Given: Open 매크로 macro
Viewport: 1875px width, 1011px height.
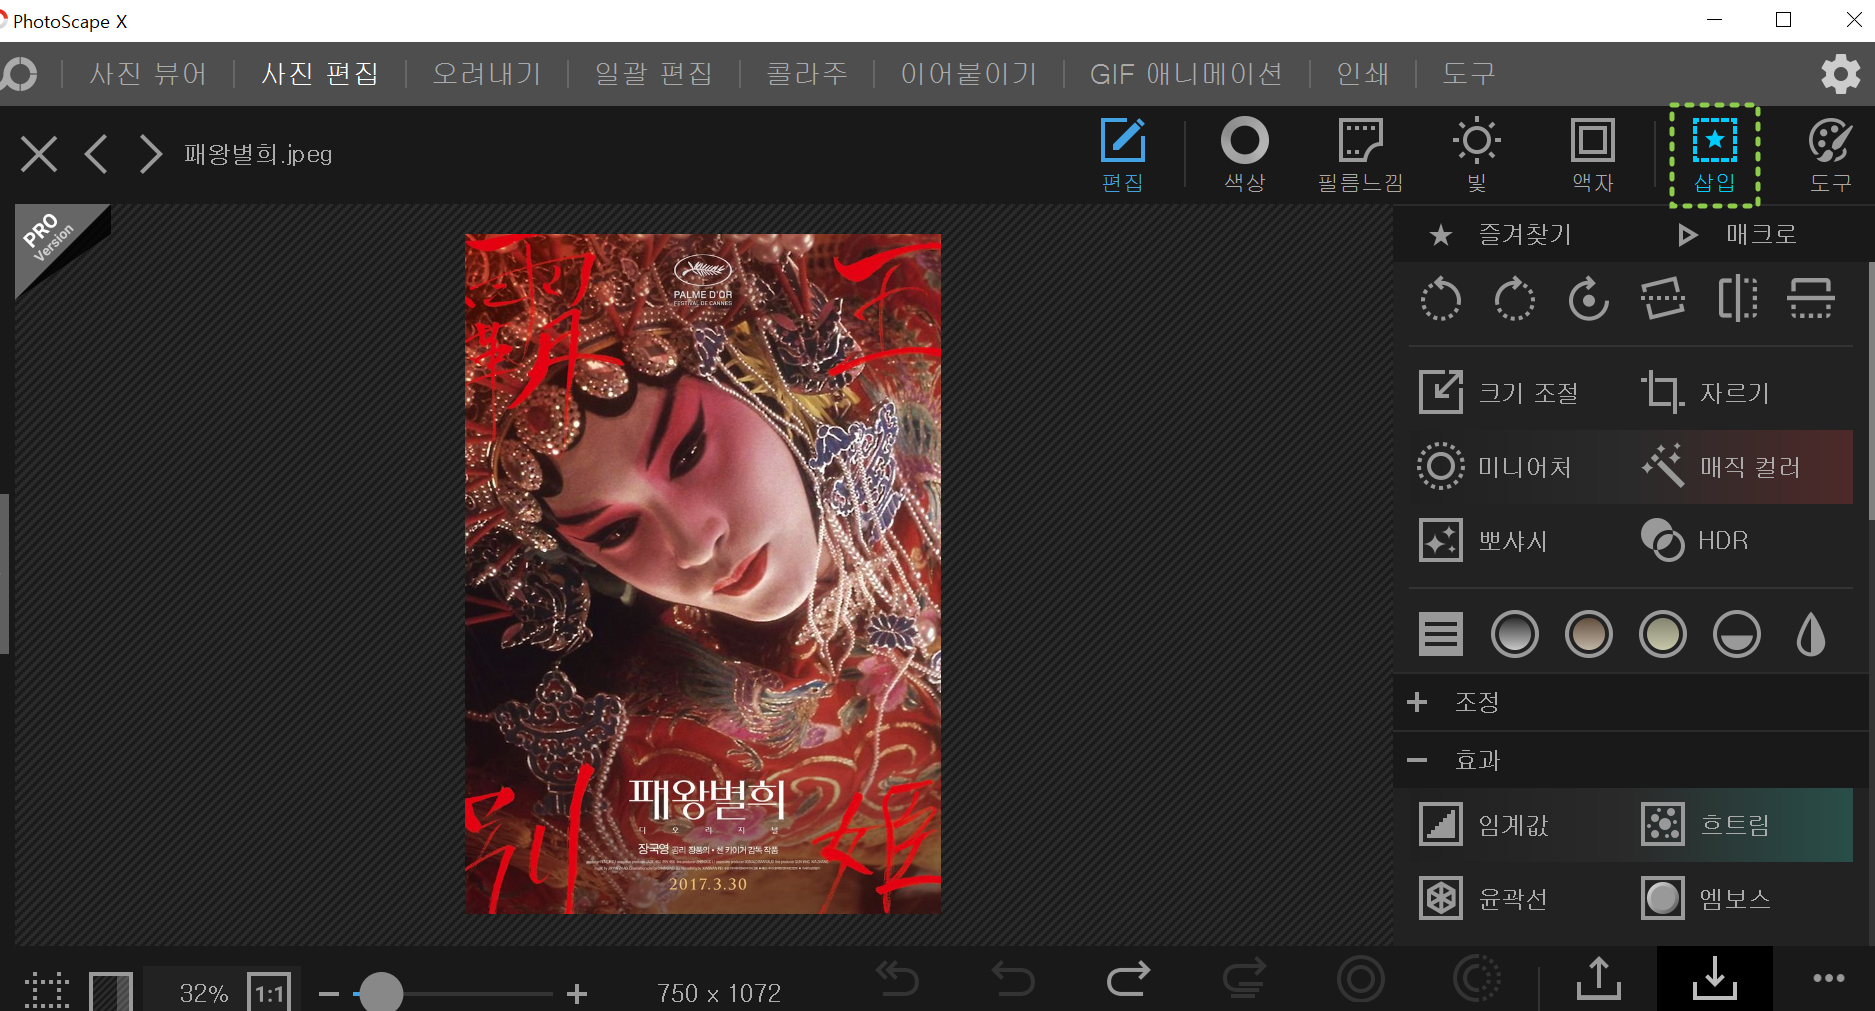Looking at the screenshot, I should (x=1738, y=234).
